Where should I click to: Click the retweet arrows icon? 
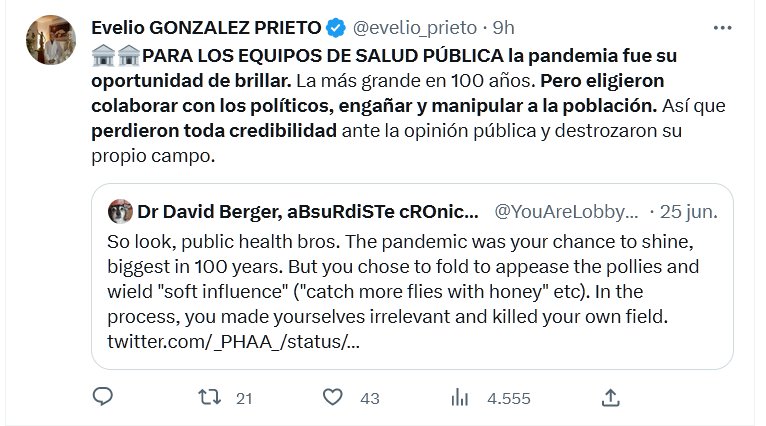coord(209,398)
